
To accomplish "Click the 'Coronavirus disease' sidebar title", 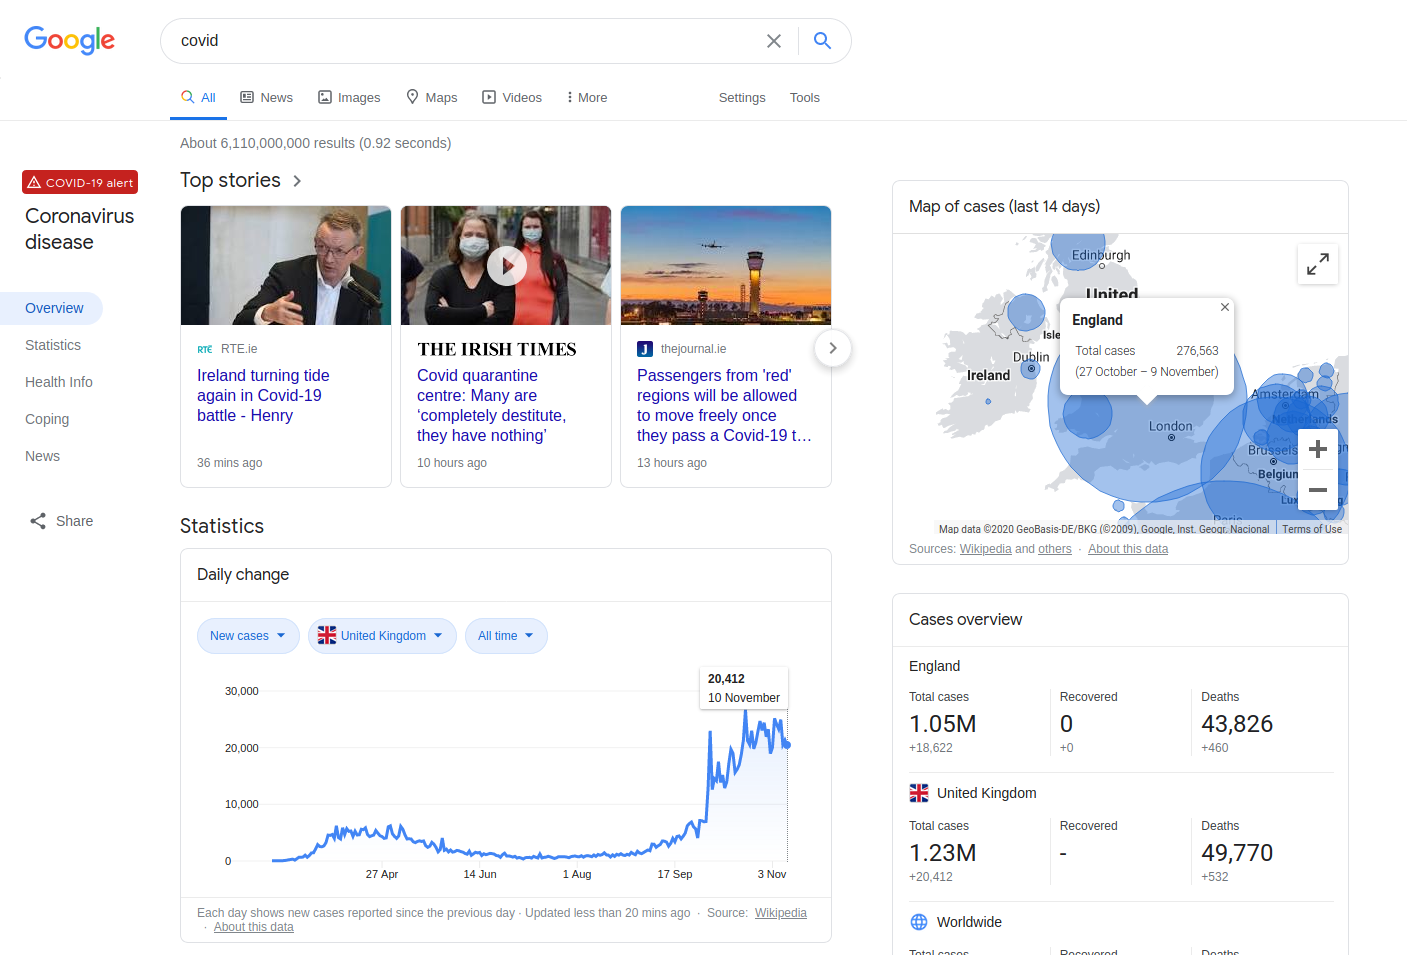I will click(79, 229).
